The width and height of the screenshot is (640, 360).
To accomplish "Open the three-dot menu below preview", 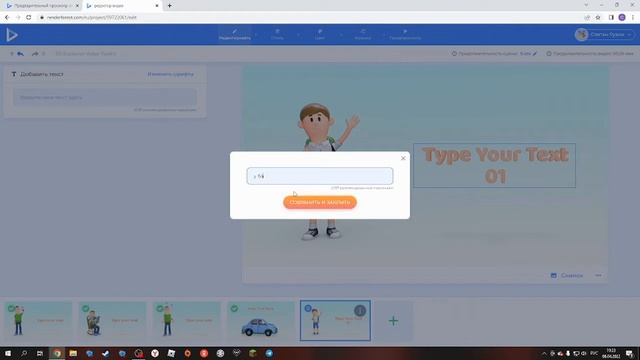I will click(x=598, y=276).
